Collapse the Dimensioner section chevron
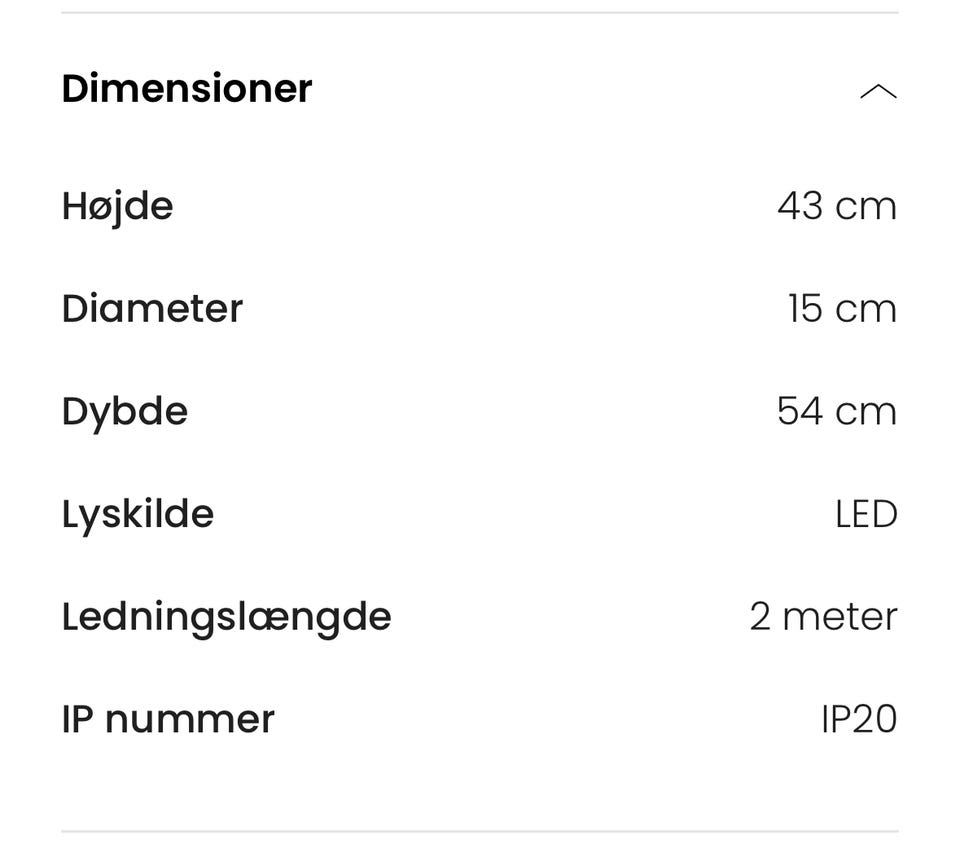Screen dimensions: 960x844 [878, 92]
